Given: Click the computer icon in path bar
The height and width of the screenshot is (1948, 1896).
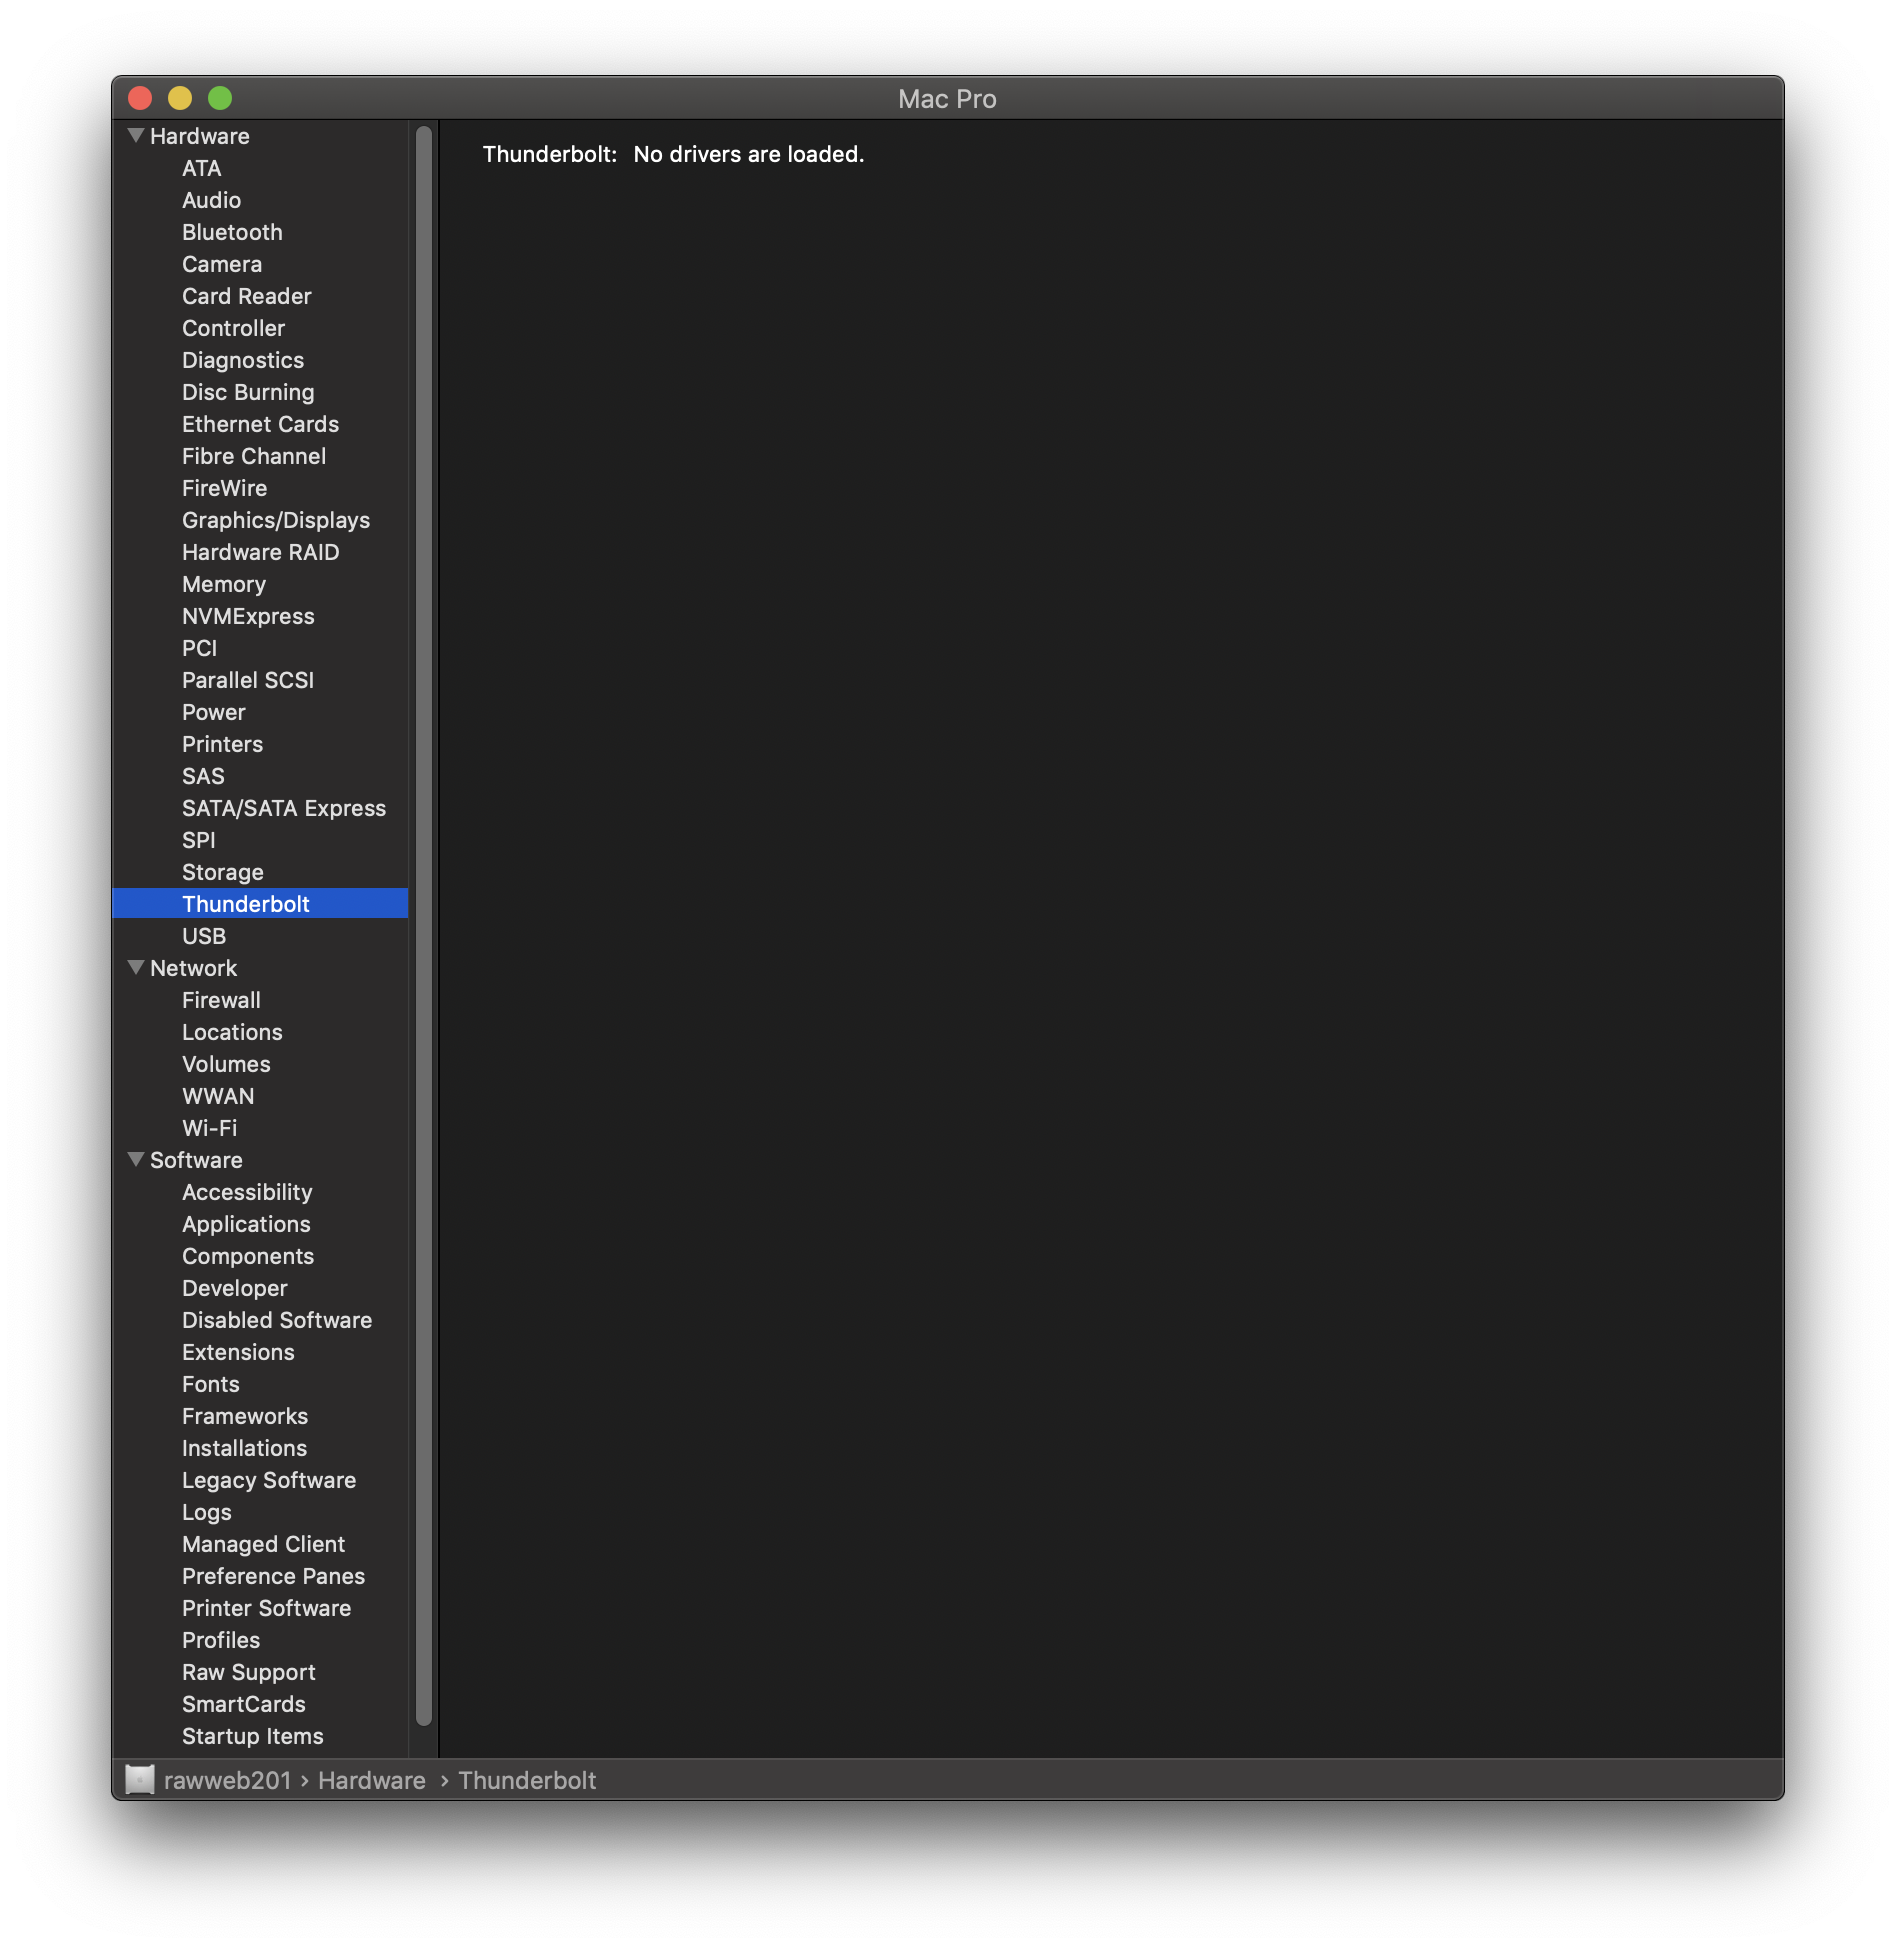Looking at the screenshot, I should (x=139, y=1780).
